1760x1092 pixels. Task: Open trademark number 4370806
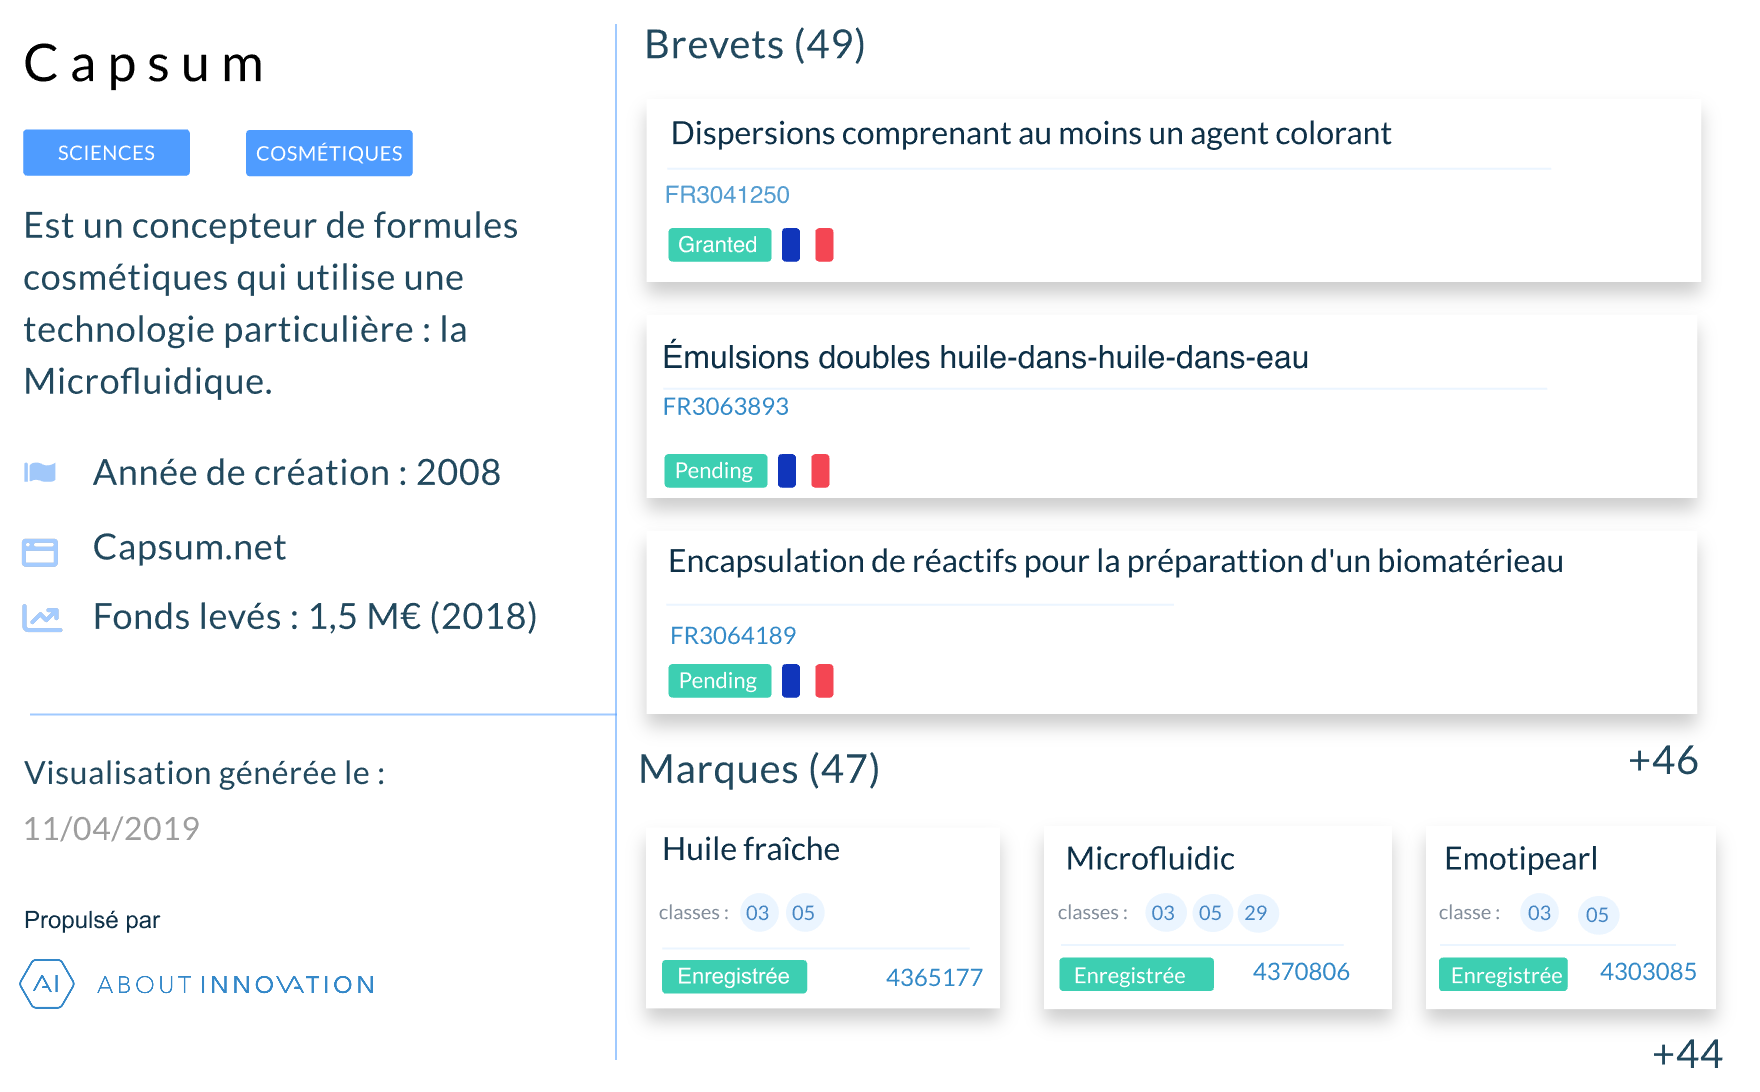coord(1301,972)
